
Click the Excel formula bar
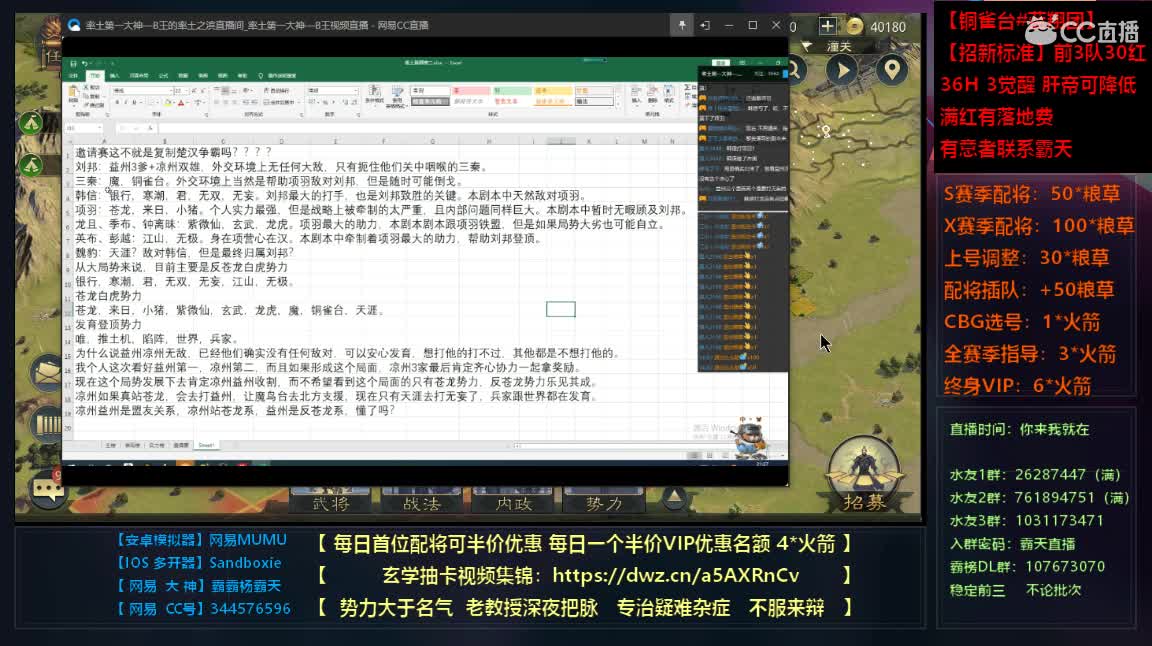(426, 128)
